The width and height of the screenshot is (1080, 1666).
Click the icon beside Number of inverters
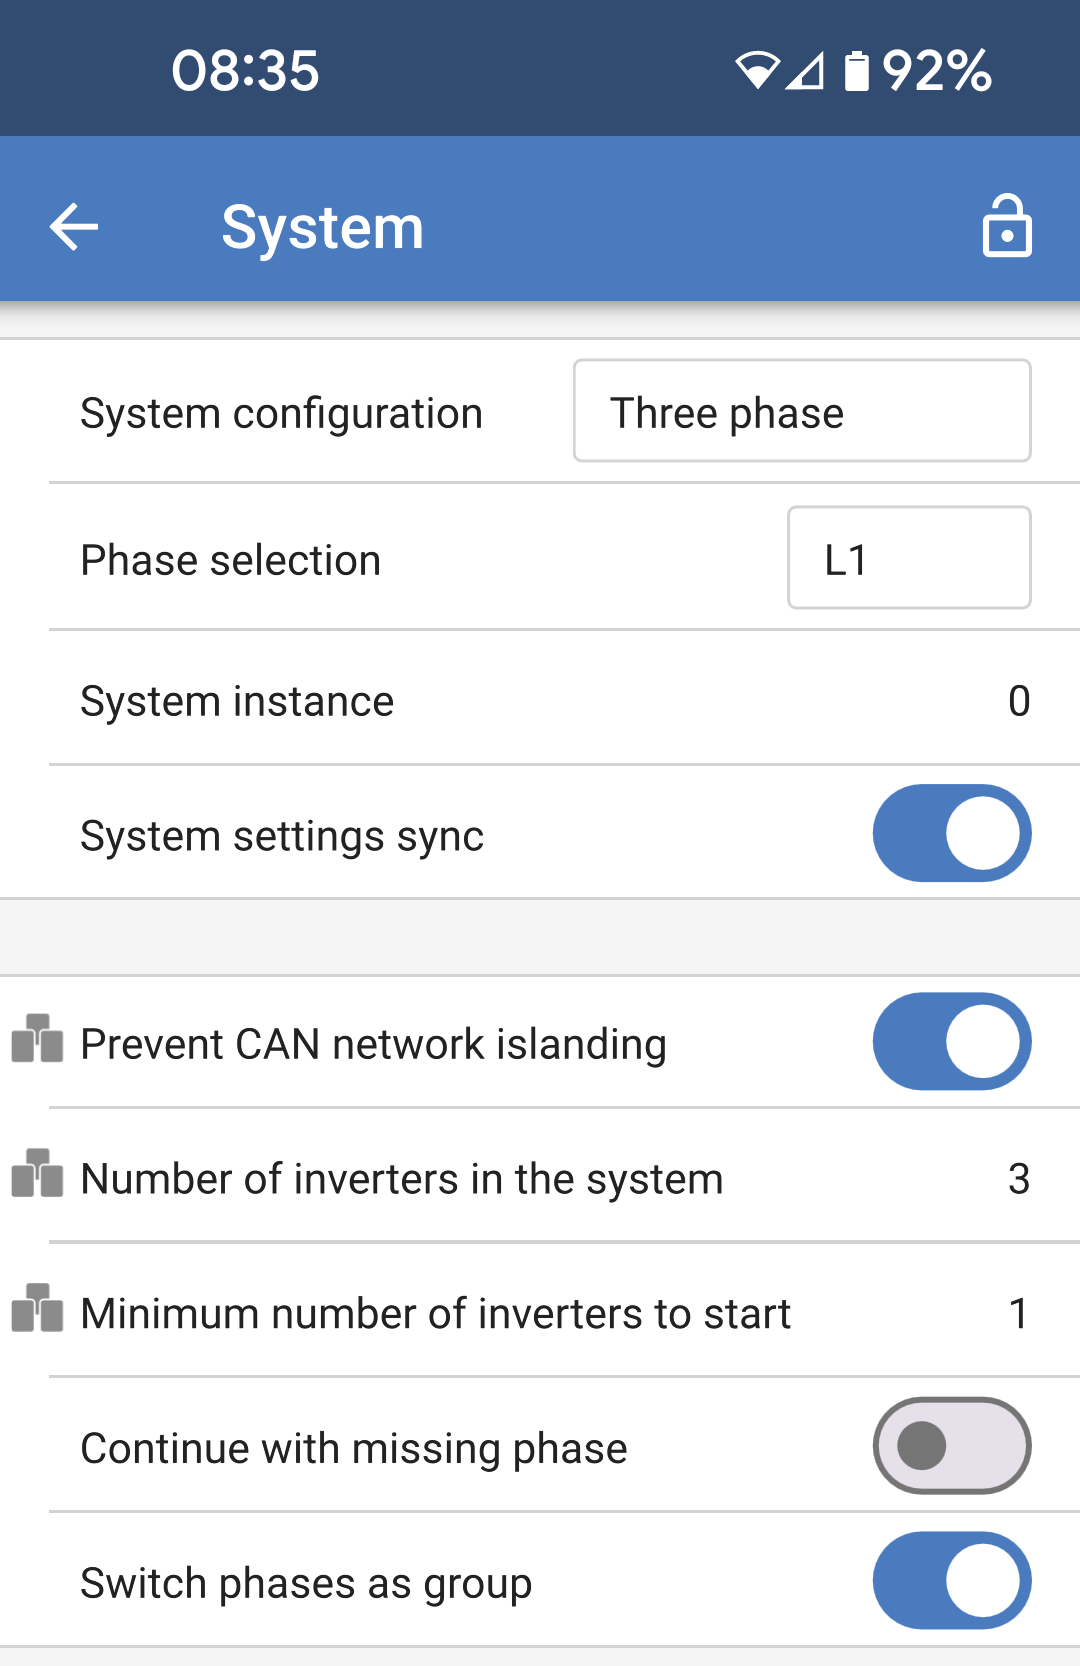(x=37, y=1174)
